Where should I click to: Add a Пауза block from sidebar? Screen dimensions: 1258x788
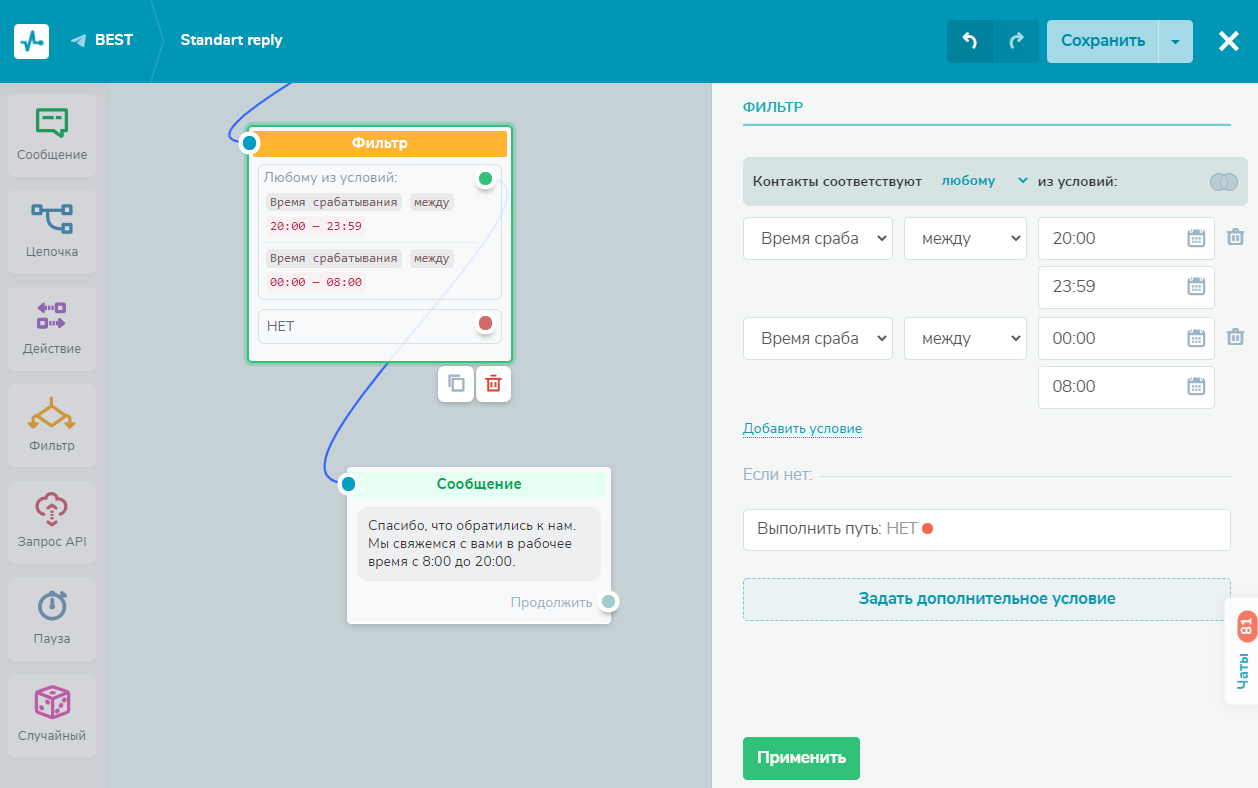tap(52, 618)
